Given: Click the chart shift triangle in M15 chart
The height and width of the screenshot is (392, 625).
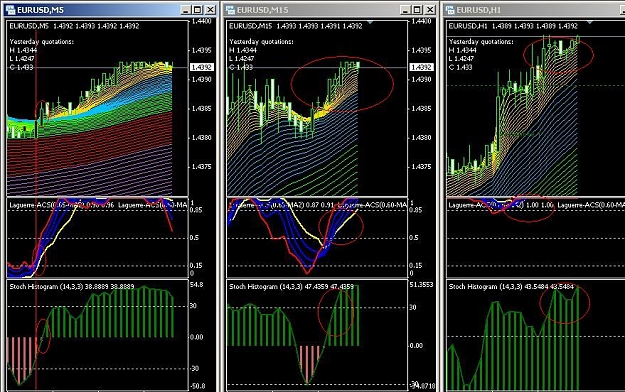Looking at the screenshot, I should [370, 22].
